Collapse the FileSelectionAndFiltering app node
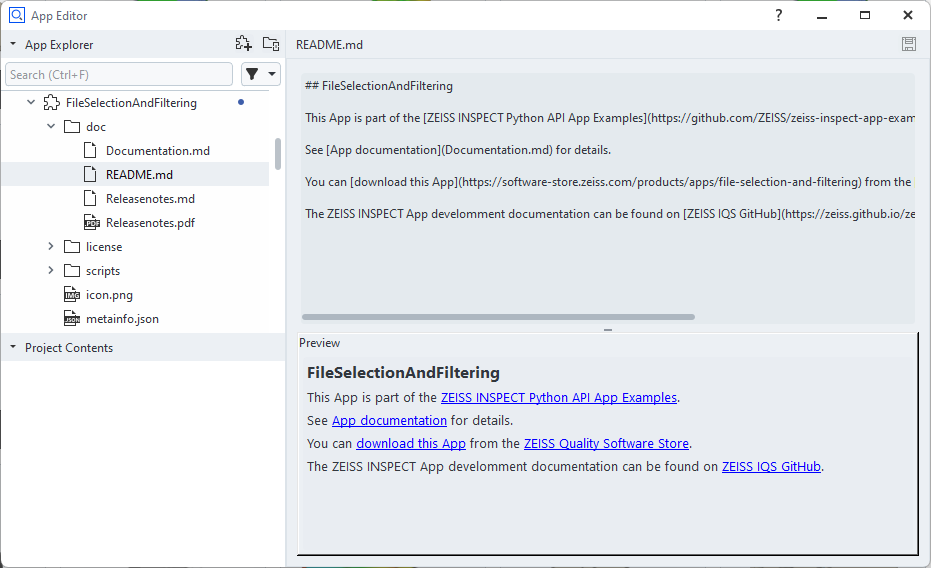The width and height of the screenshot is (931, 568). [31, 103]
